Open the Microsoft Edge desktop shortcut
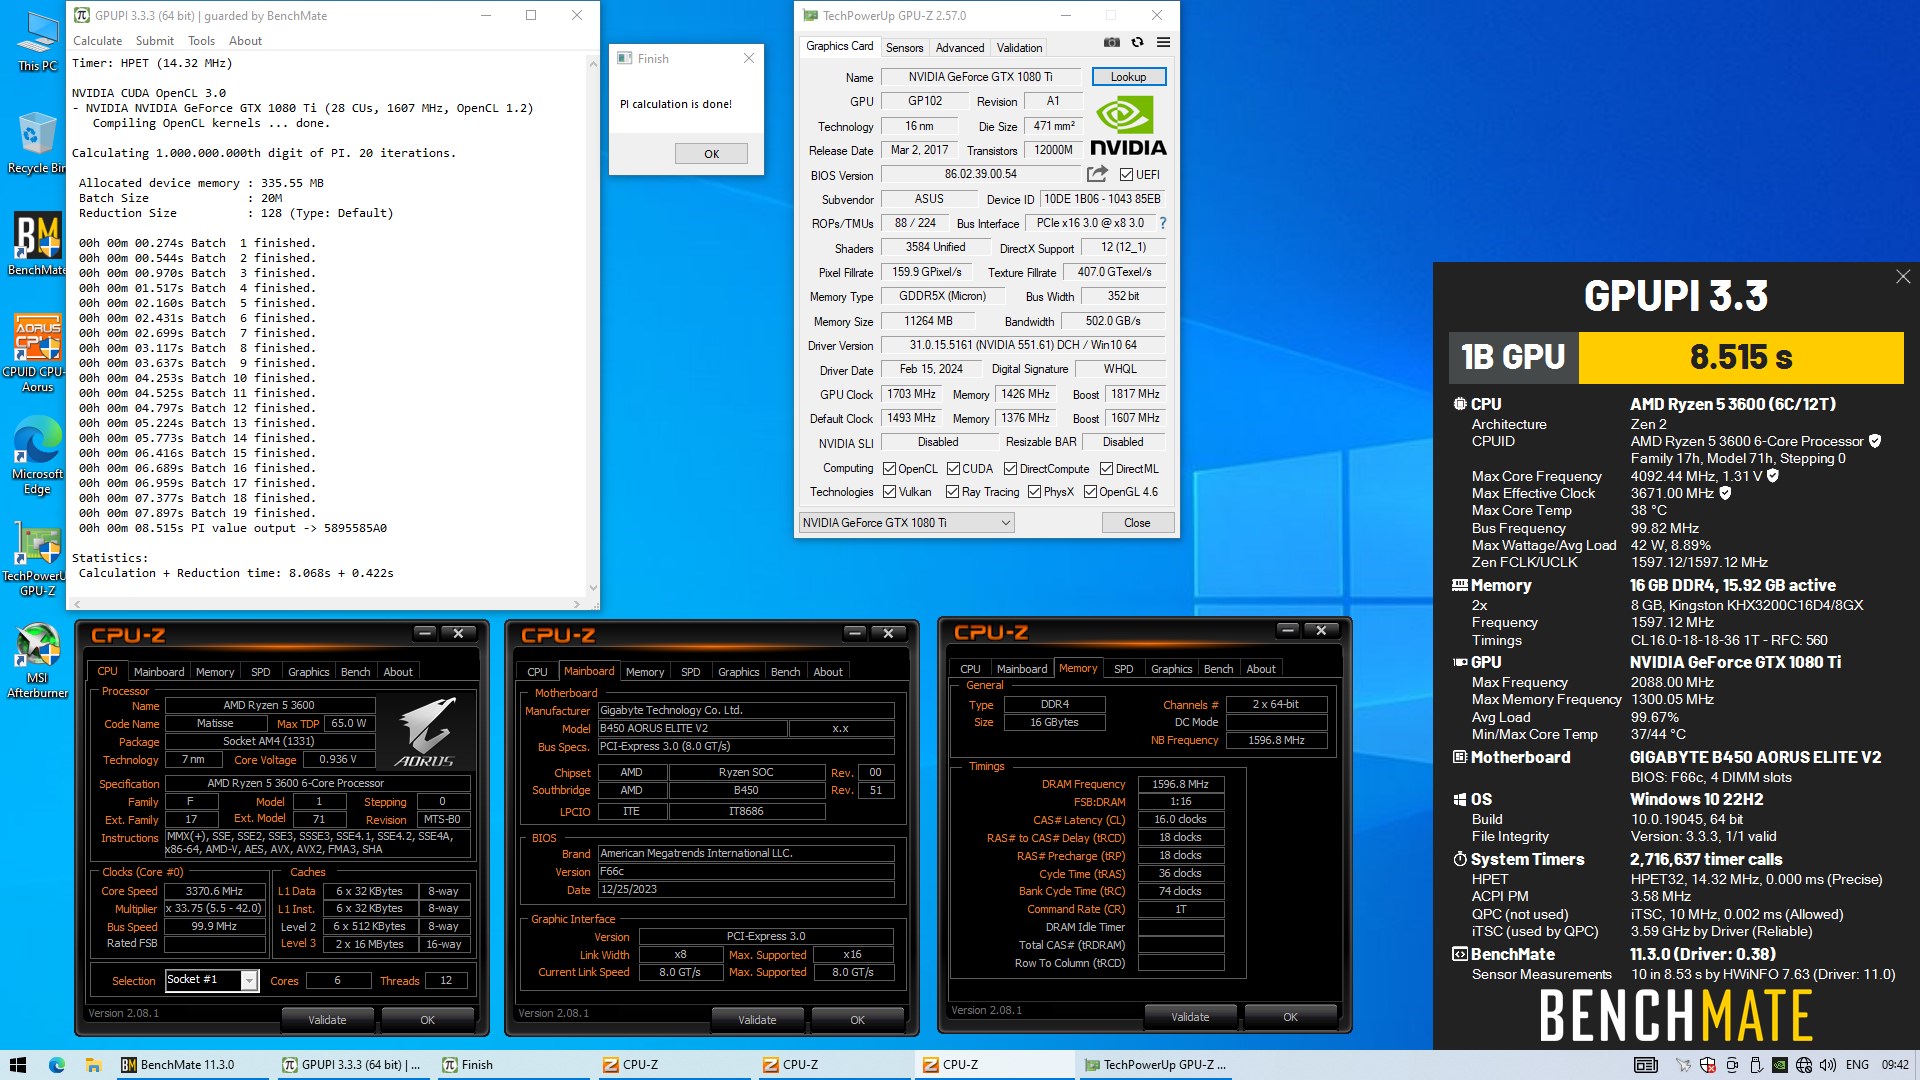Image resolution: width=1920 pixels, height=1080 pixels. pyautogui.click(x=37, y=458)
